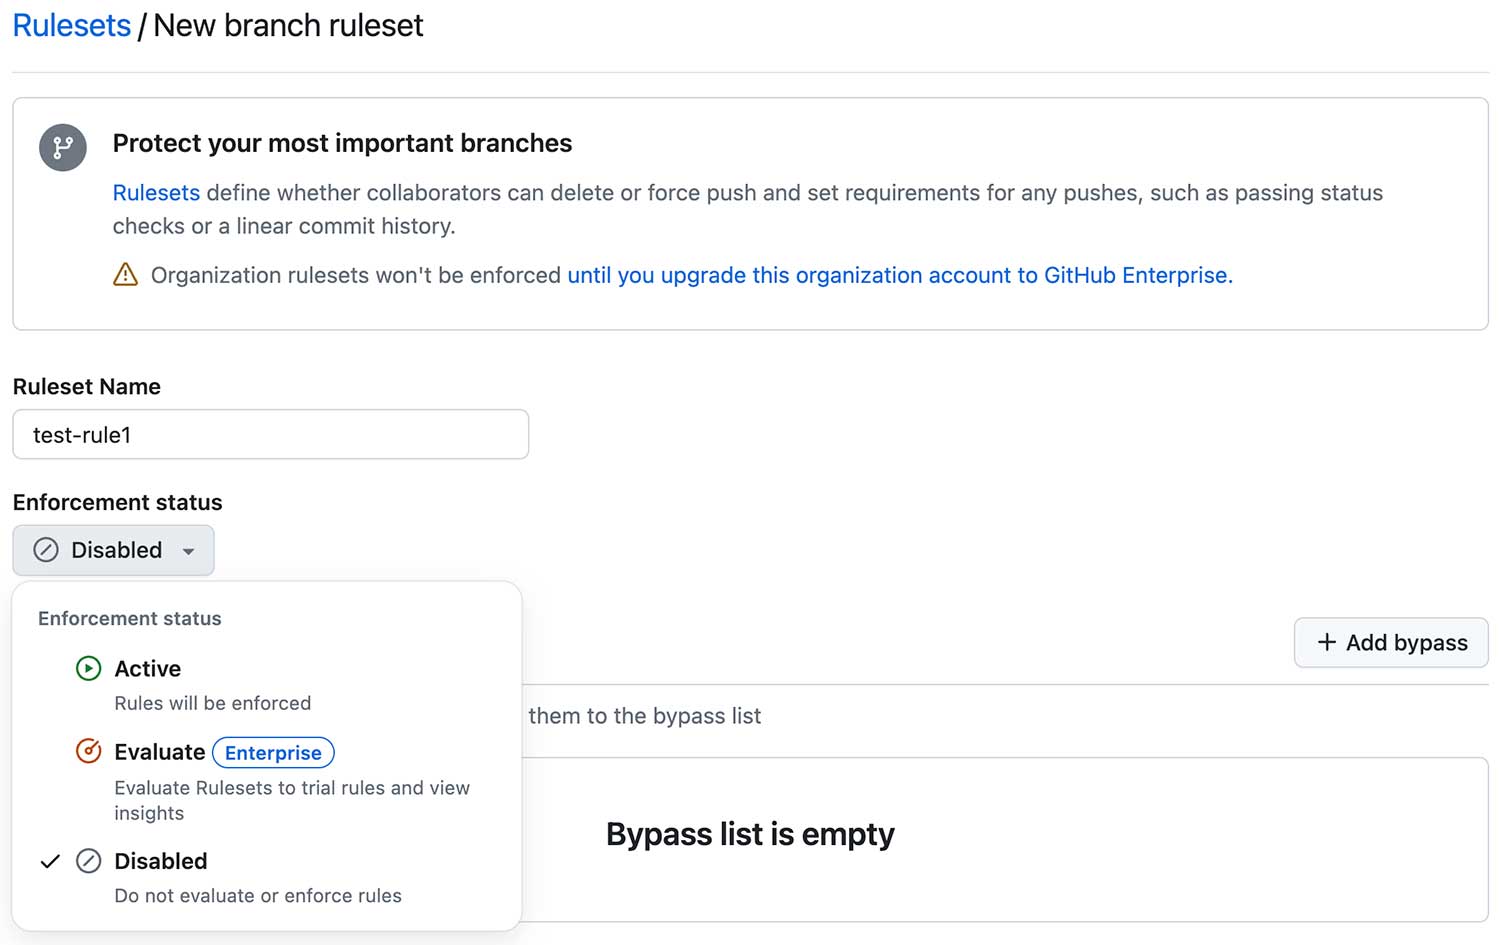Click the Enterprise badge label

(x=273, y=752)
